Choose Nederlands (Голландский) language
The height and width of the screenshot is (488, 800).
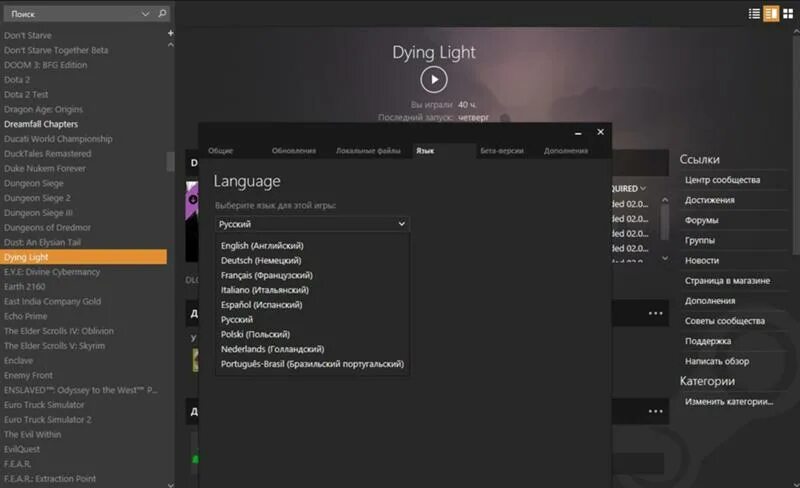pyautogui.click(x=272, y=349)
